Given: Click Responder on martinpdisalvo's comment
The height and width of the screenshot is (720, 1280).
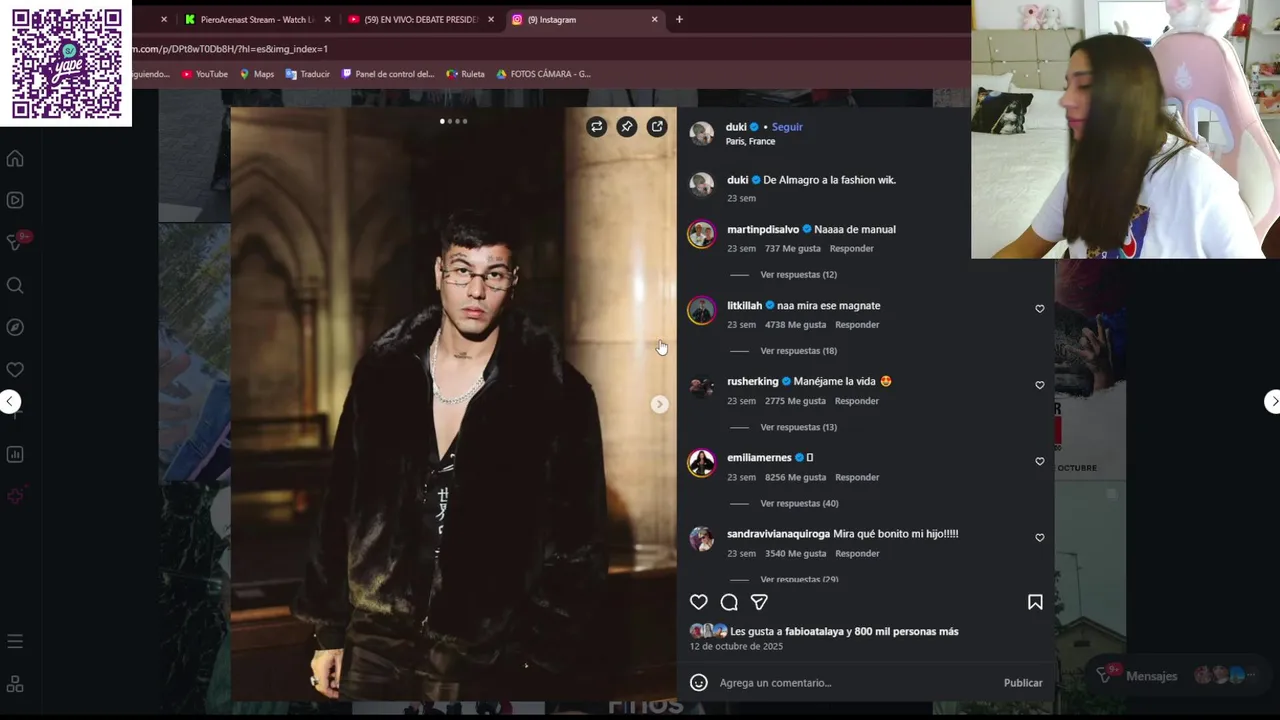Looking at the screenshot, I should [x=851, y=248].
